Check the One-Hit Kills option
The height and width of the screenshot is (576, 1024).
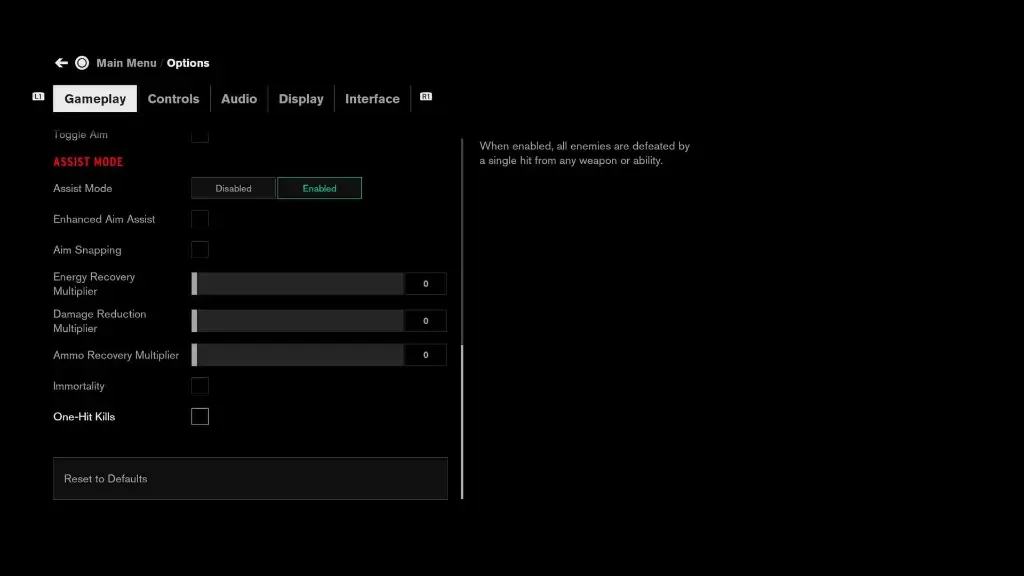pos(200,416)
